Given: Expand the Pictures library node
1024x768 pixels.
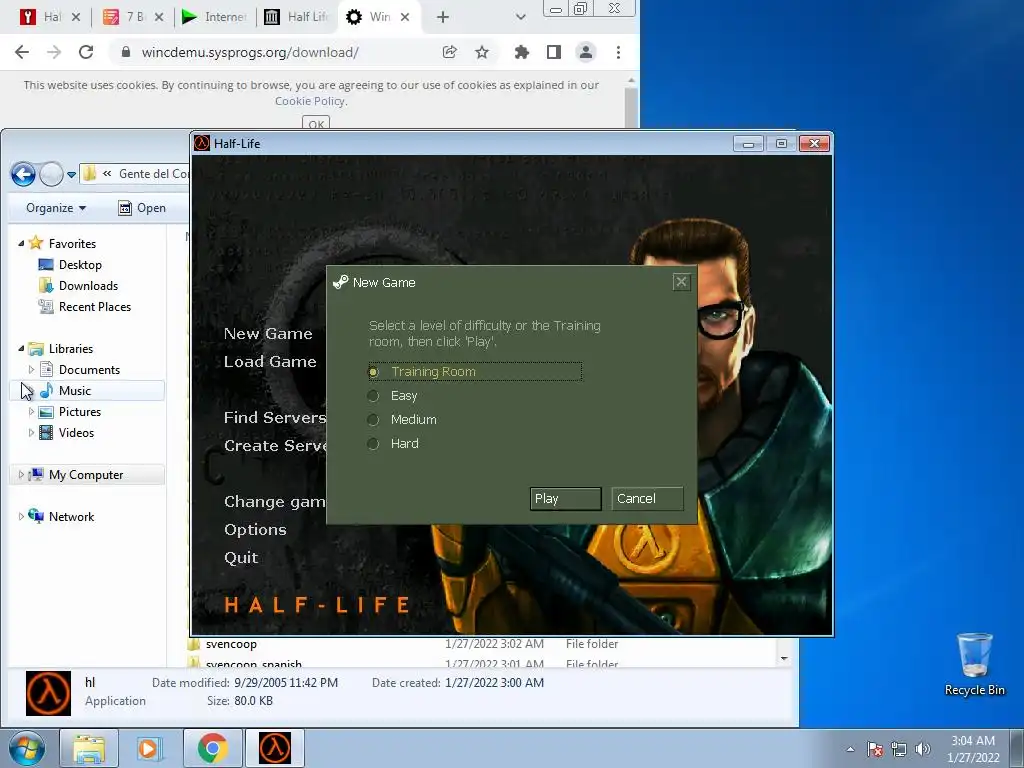Looking at the screenshot, I should tap(31, 412).
